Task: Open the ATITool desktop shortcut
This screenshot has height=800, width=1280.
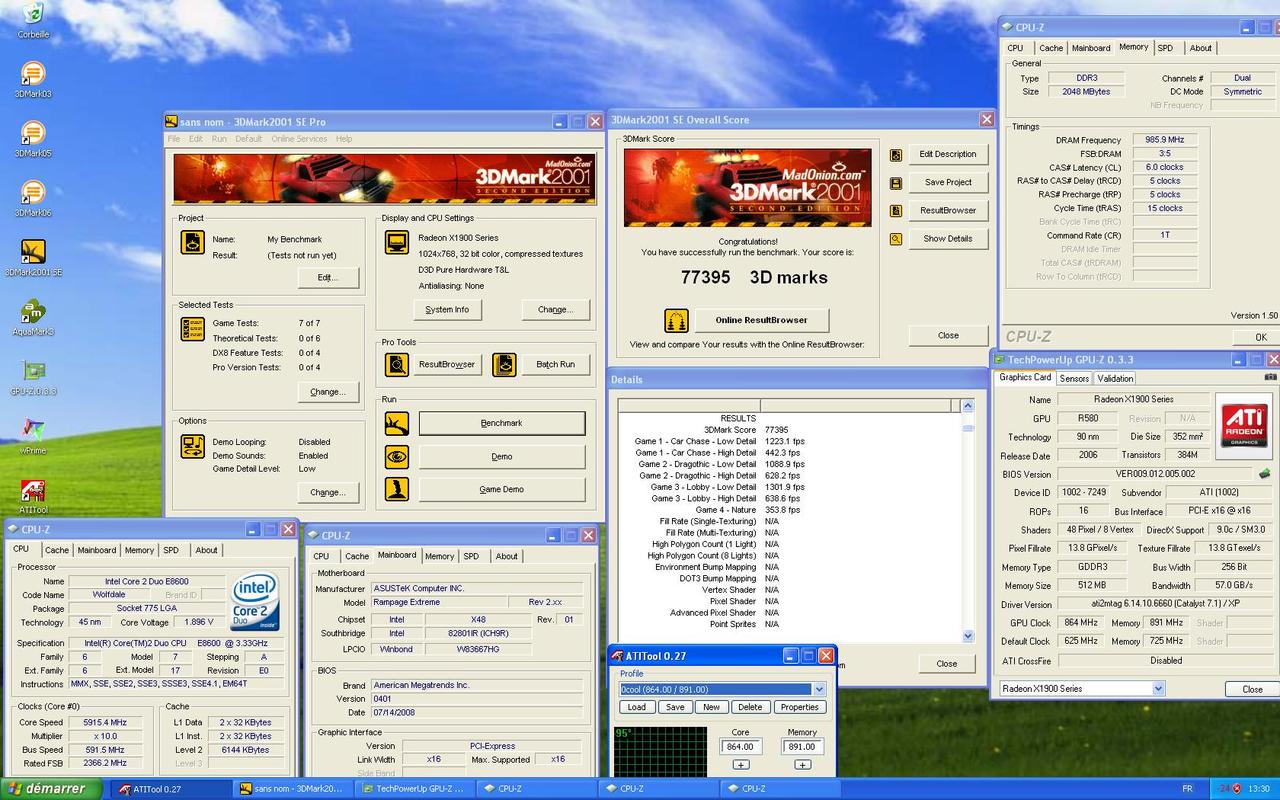Action: (33, 490)
